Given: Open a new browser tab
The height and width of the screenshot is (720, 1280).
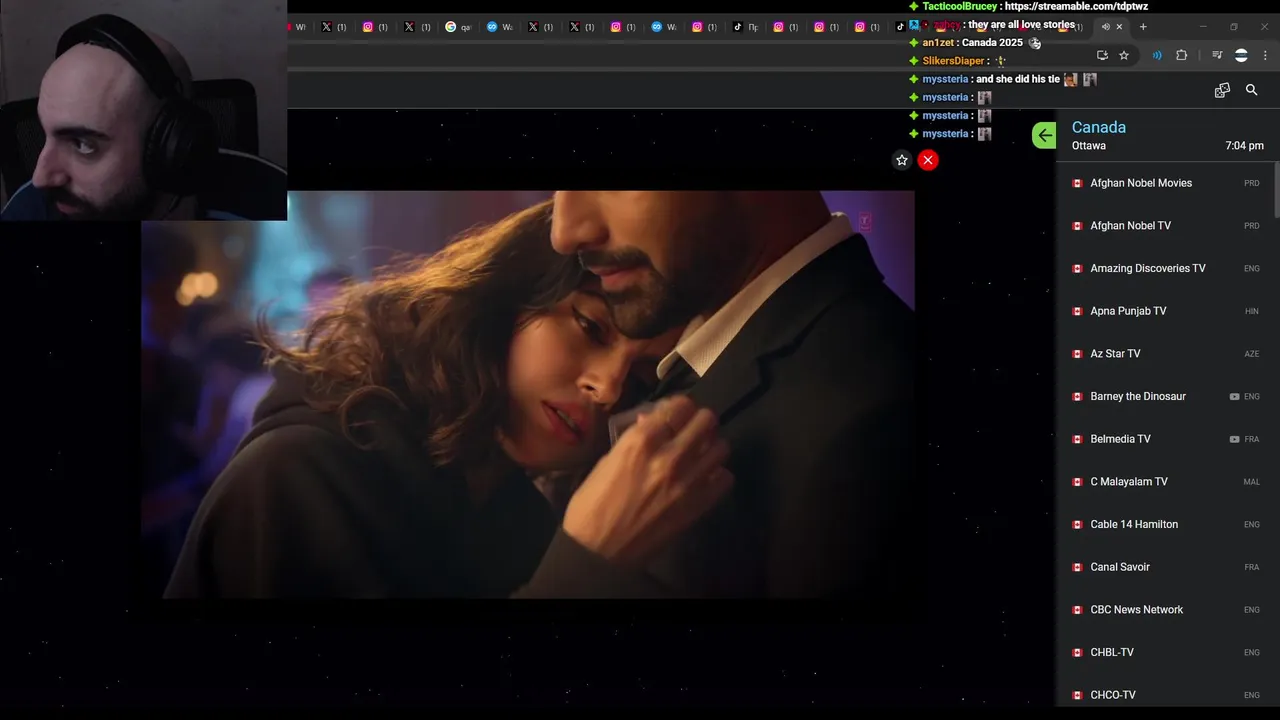Looking at the screenshot, I should click(x=1143, y=27).
